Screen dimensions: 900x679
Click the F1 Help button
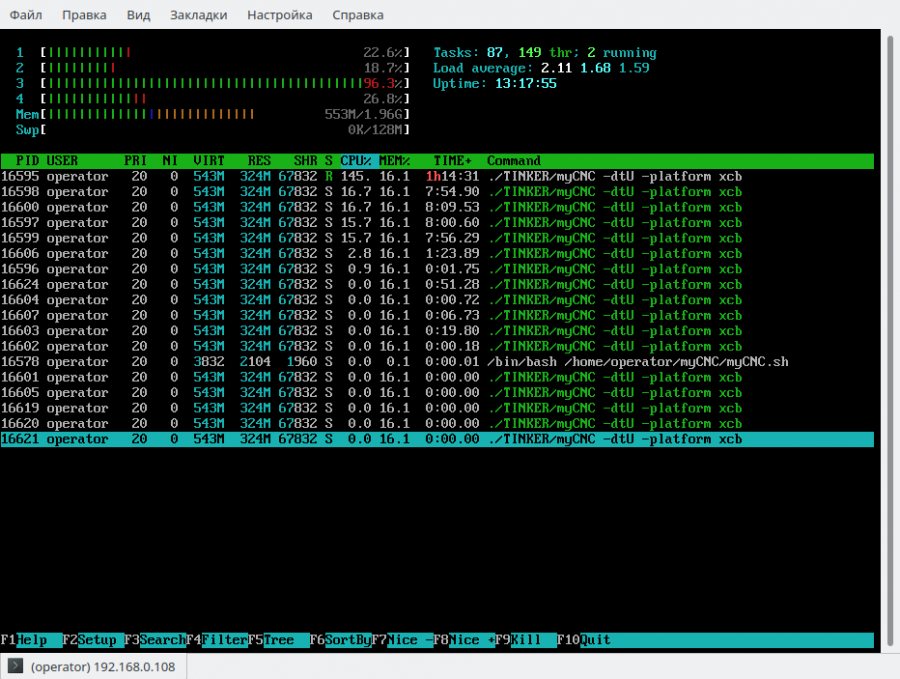coord(32,640)
